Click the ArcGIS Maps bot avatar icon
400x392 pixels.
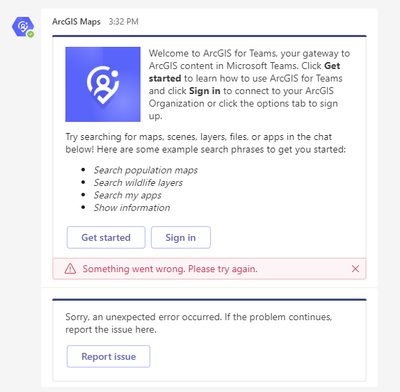[x=23, y=27]
